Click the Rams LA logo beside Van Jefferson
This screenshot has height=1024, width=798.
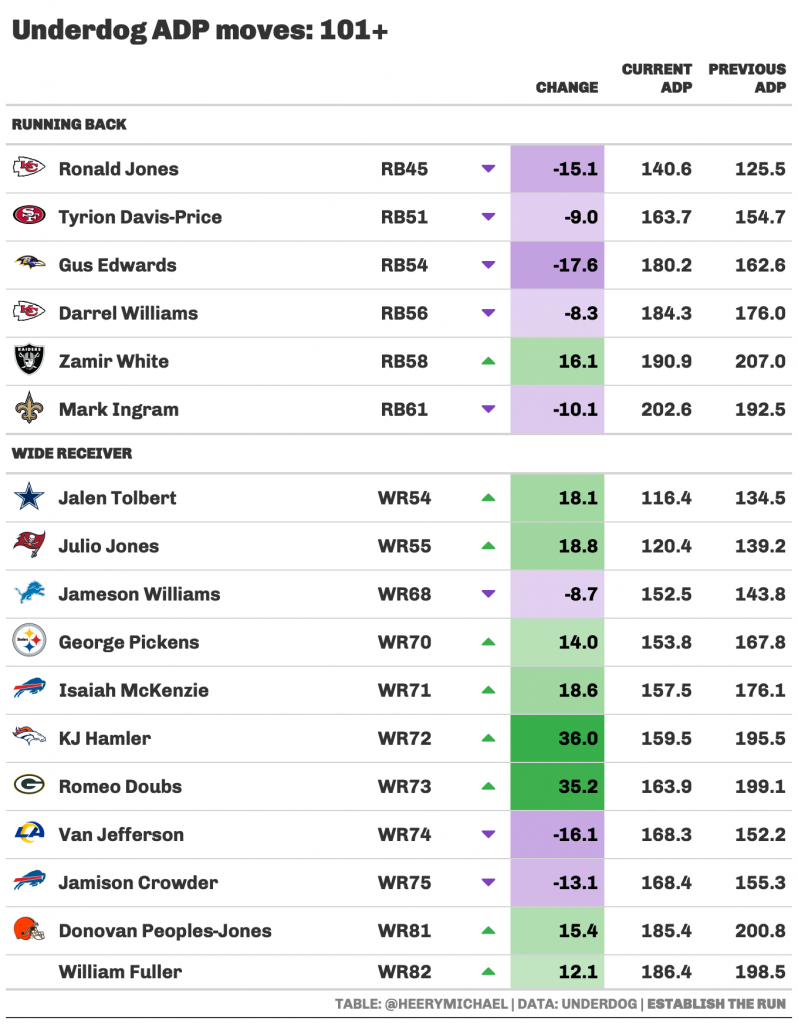pos(29,833)
